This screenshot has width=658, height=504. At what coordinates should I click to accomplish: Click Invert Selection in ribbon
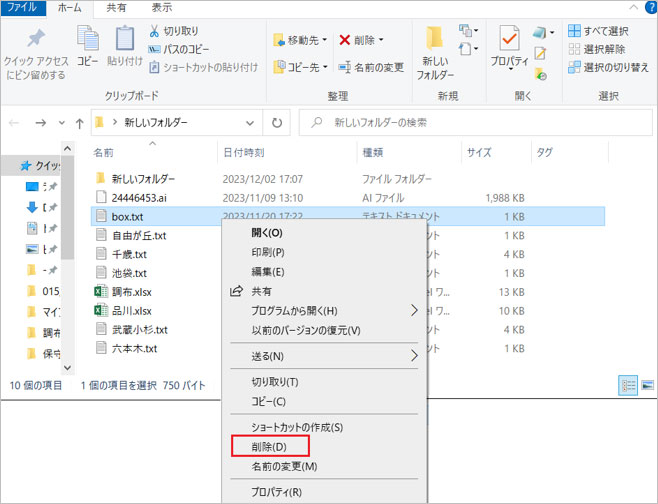coord(608,67)
